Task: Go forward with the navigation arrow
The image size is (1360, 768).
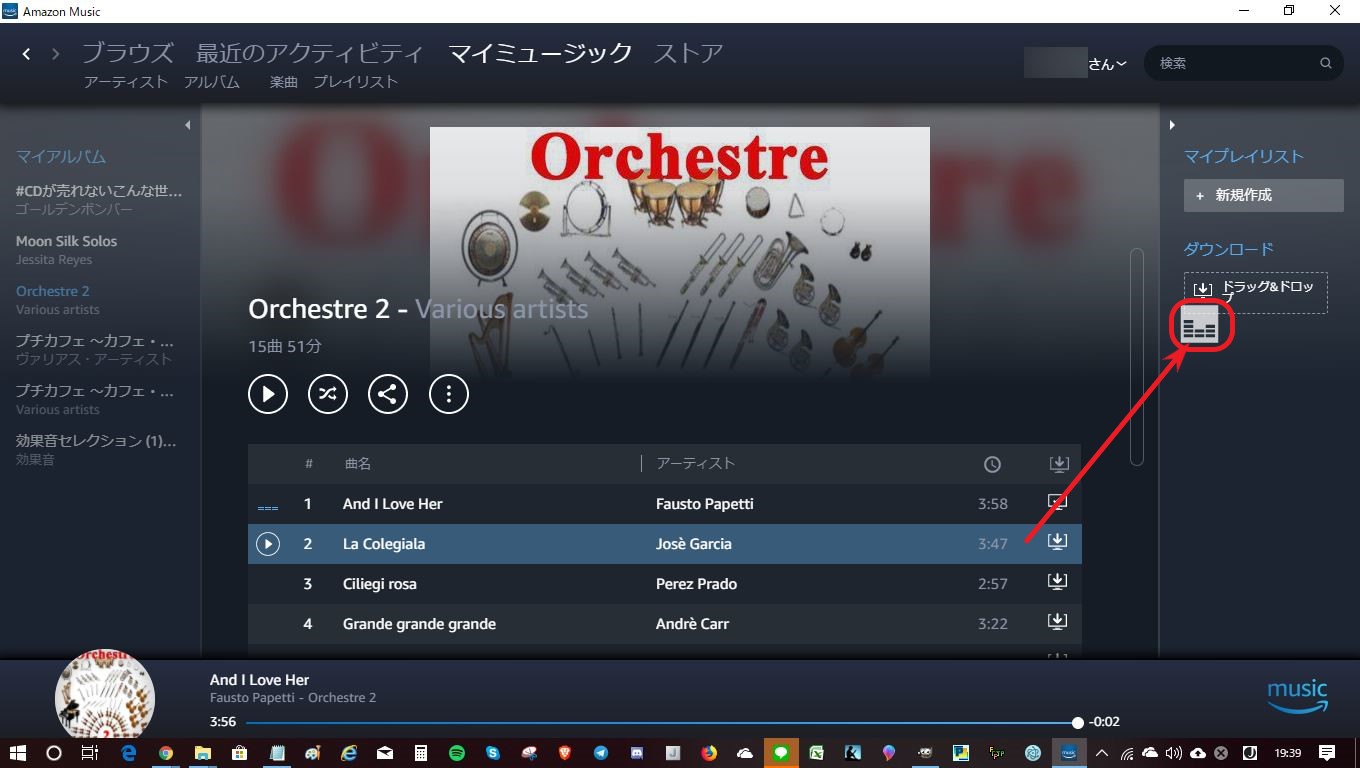Action: (56, 54)
